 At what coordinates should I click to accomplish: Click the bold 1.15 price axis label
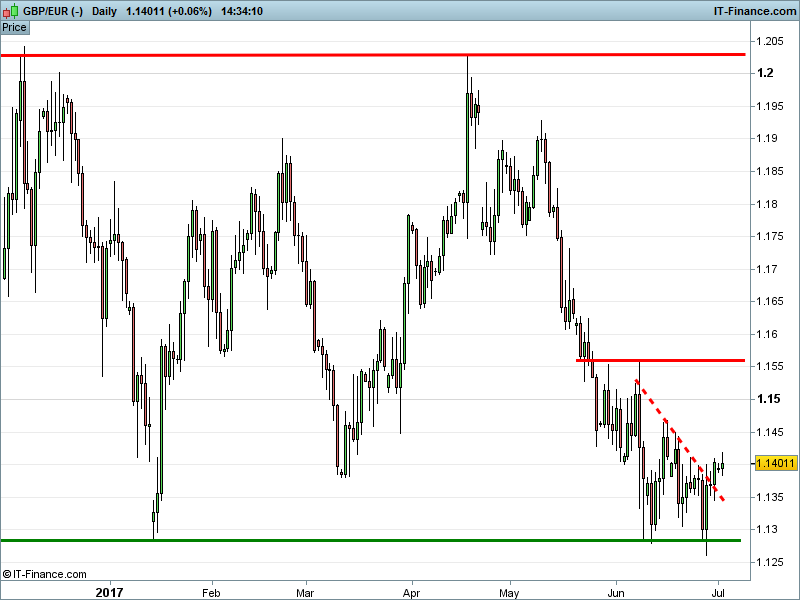click(768, 399)
